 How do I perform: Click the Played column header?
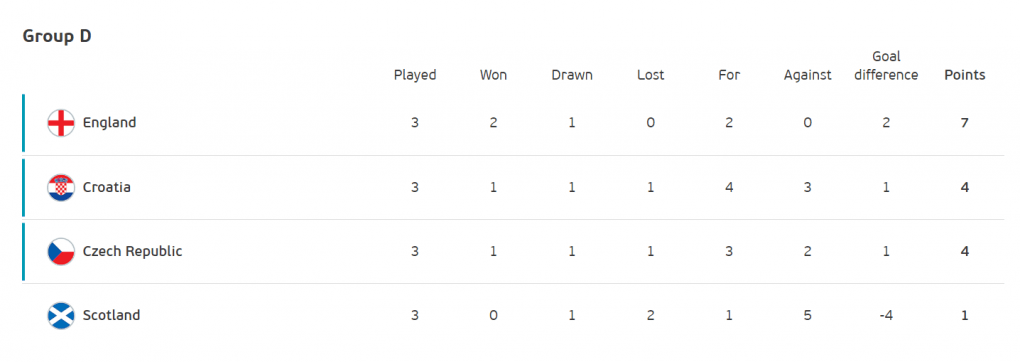click(x=415, y=75)
